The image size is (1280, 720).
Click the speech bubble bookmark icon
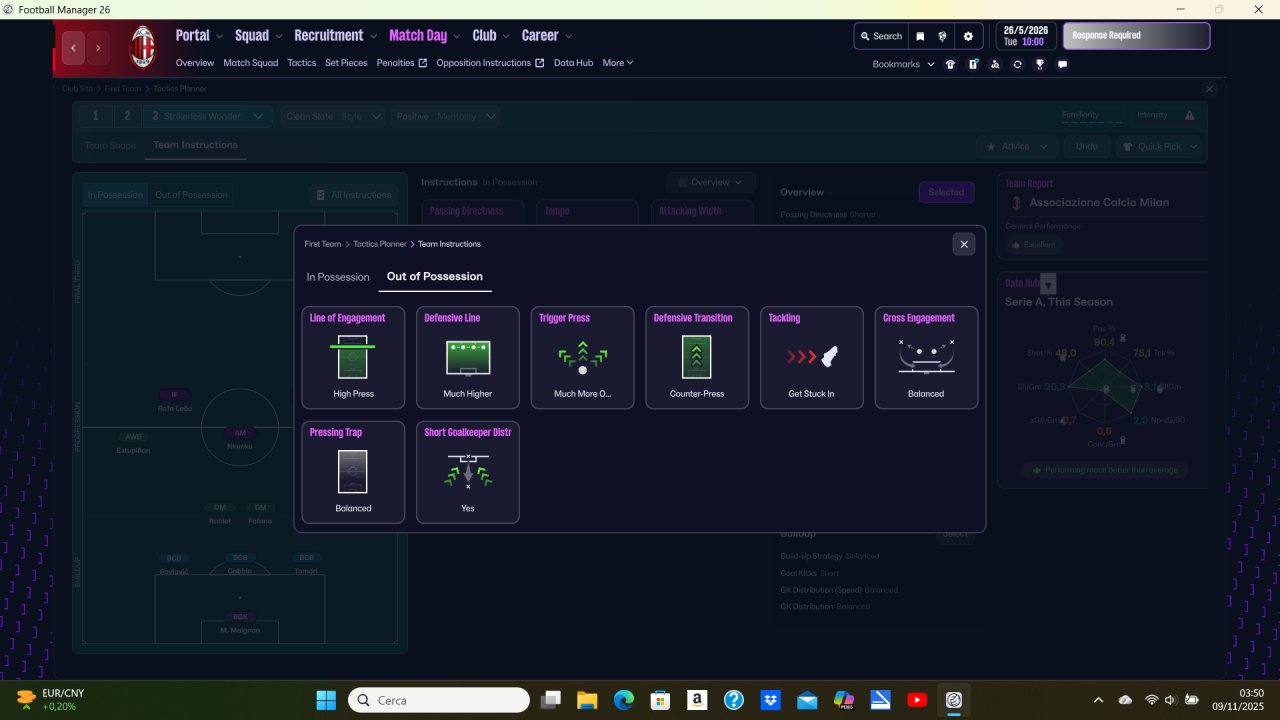pos(1062,64)
